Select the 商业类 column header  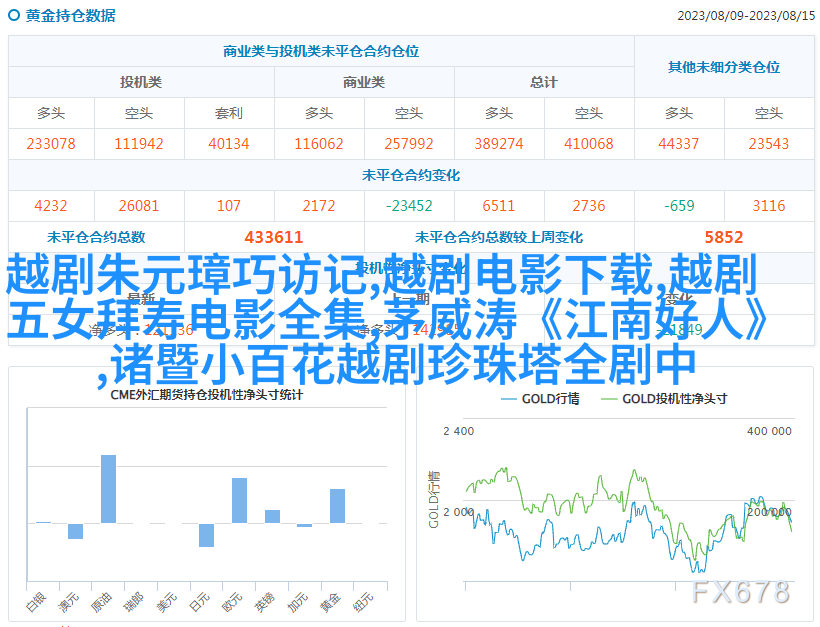[x=363, y=82]
